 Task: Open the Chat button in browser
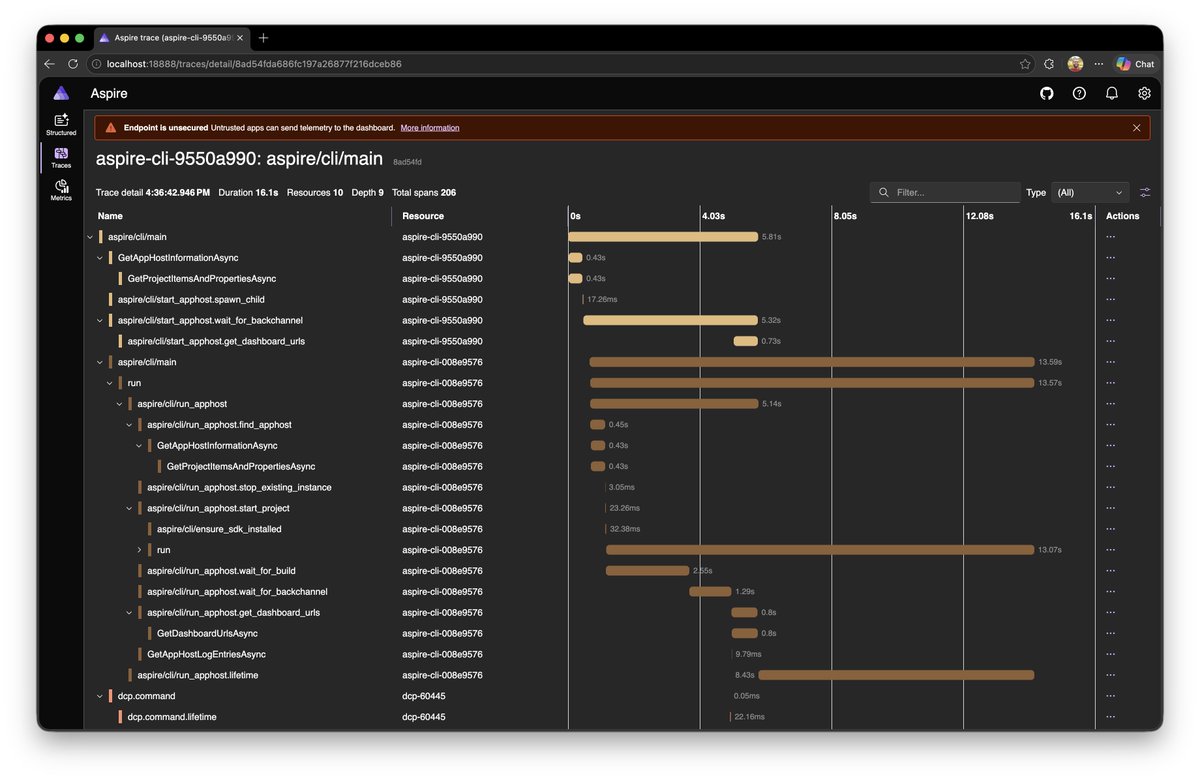click(x=1136, y=64)
